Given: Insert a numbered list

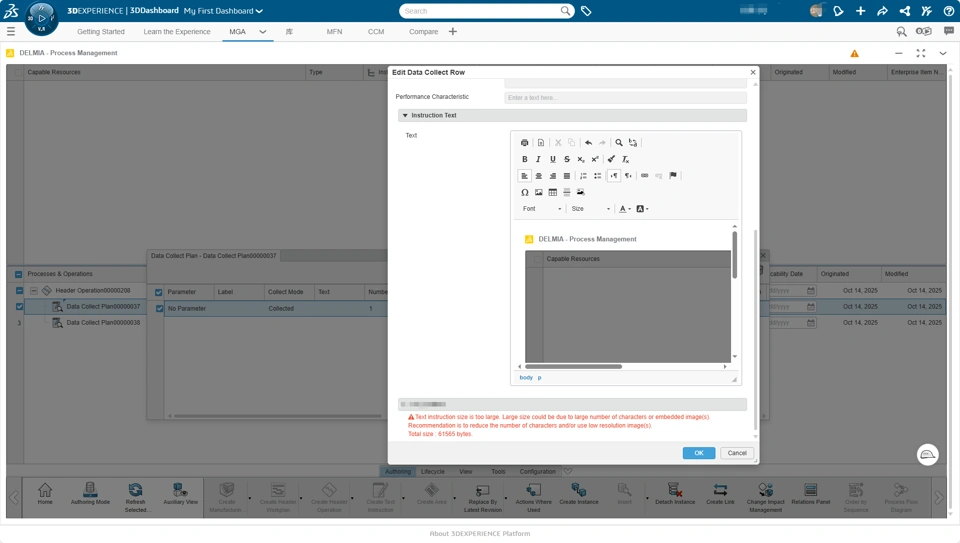Looking at the screenshot, I should pyautogui.click(x=583, y=176).
